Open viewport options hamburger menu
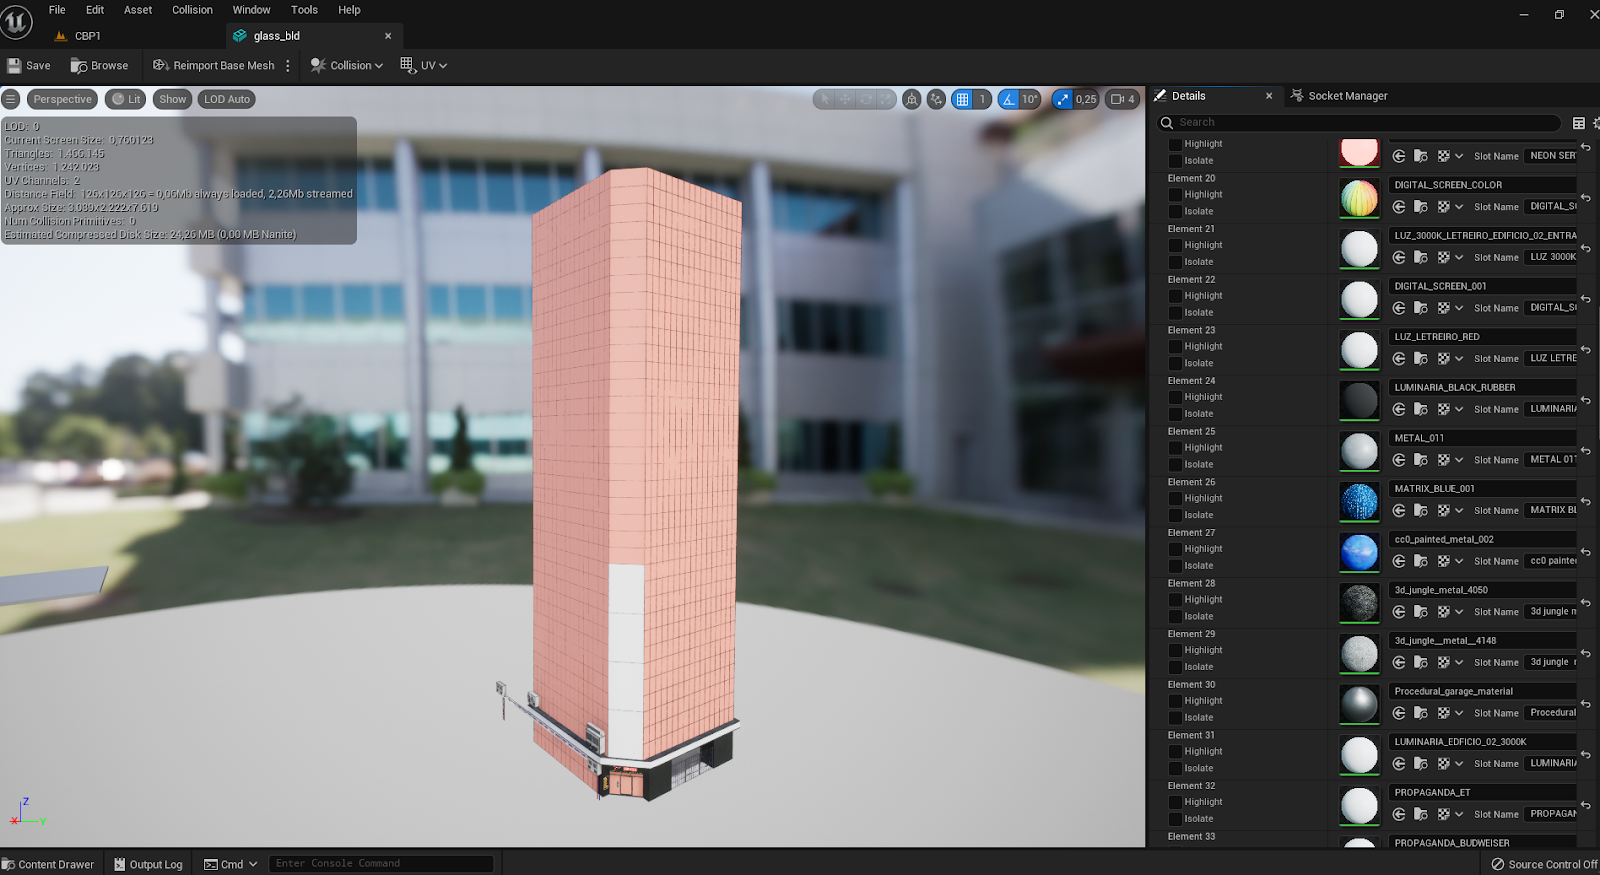This screenshot has height=875, width=1600. tap(11, 99)
